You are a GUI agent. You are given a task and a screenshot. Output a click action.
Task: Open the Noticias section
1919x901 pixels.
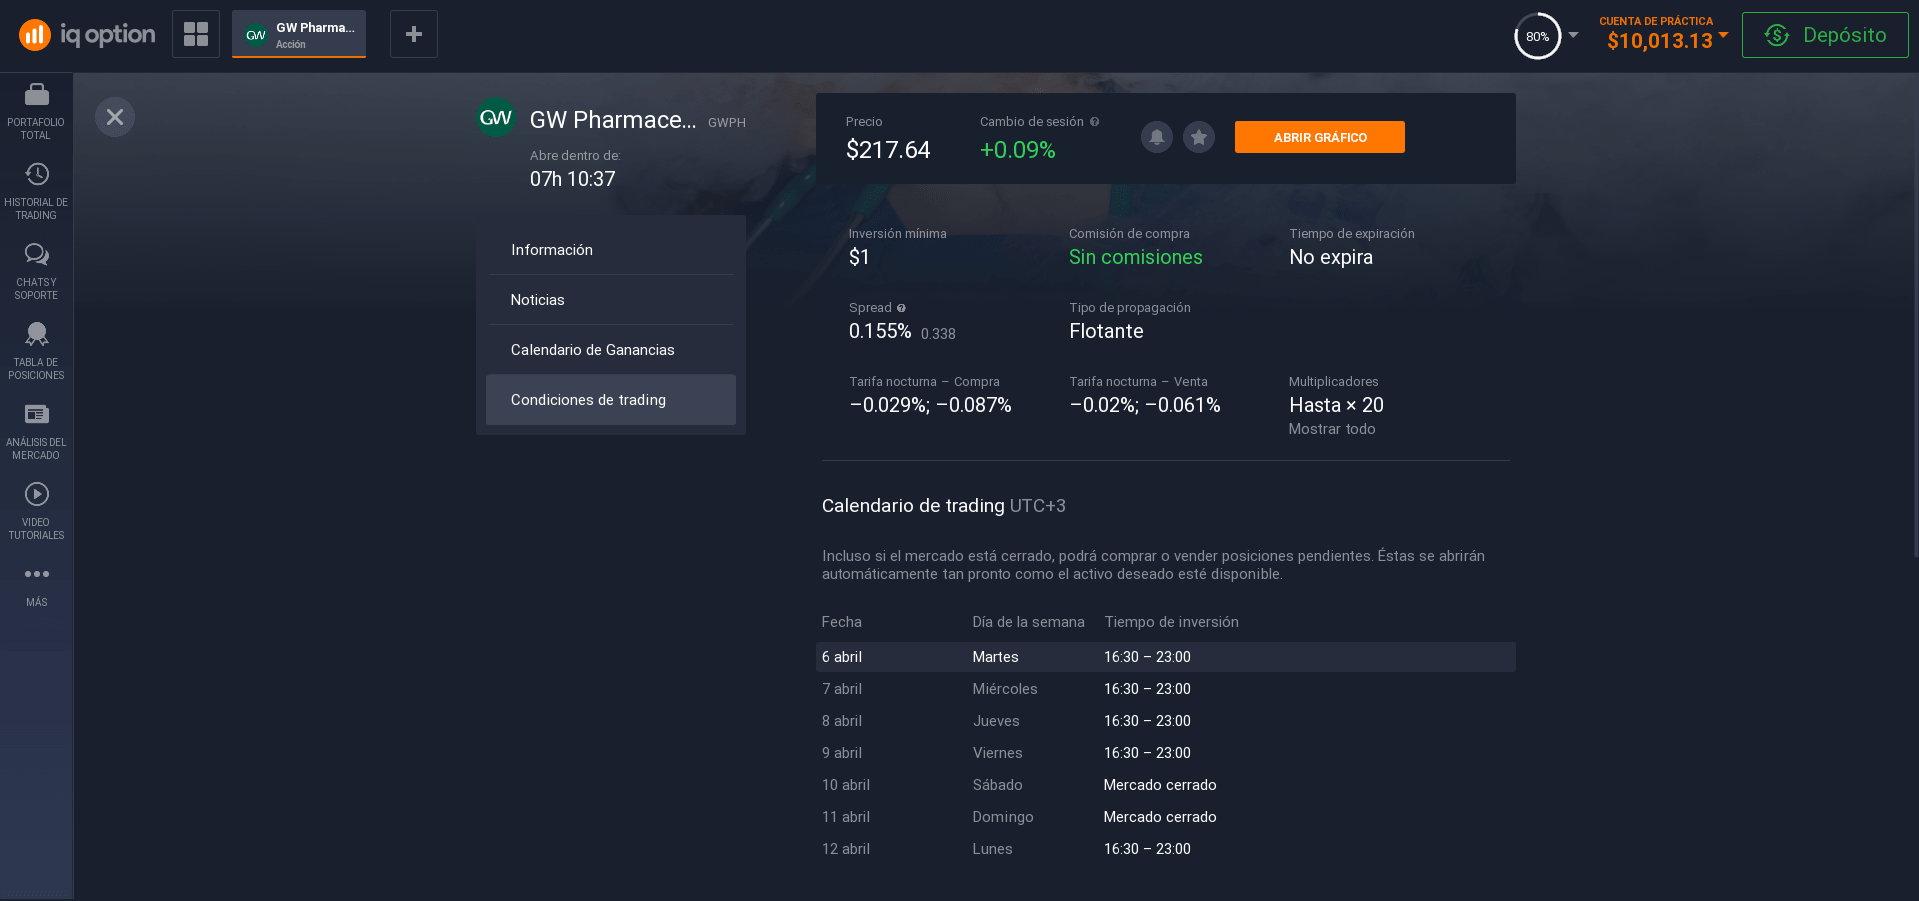coord(537,300)
